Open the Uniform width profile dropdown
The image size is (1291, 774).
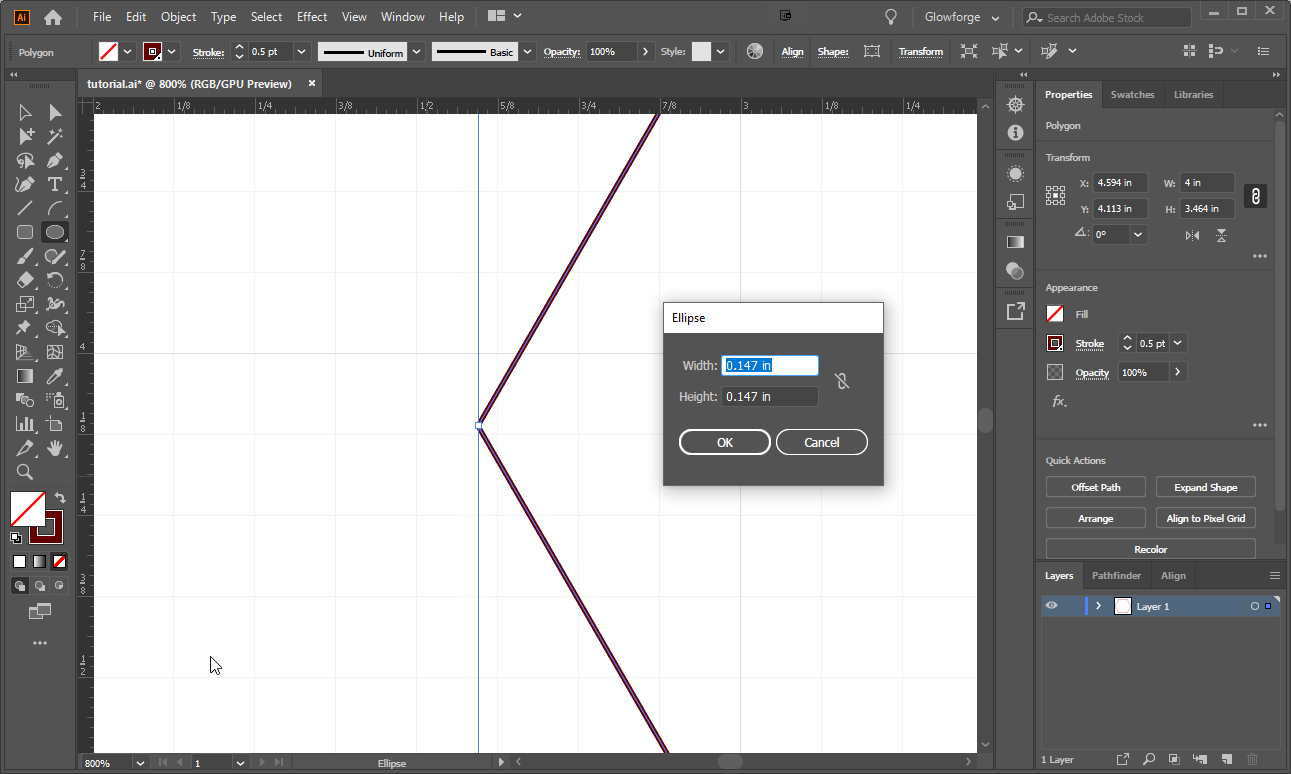[x=417, y=51]
